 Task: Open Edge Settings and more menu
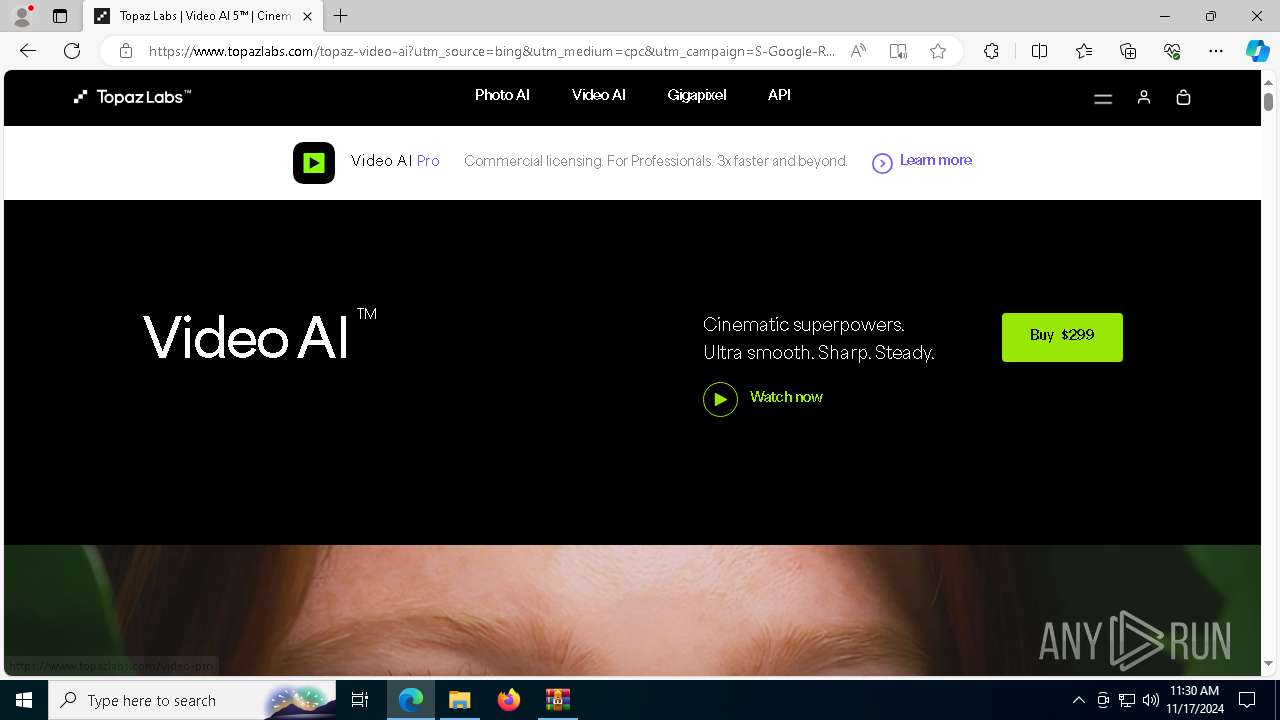pyautogui.click(x=1216, y=51)
